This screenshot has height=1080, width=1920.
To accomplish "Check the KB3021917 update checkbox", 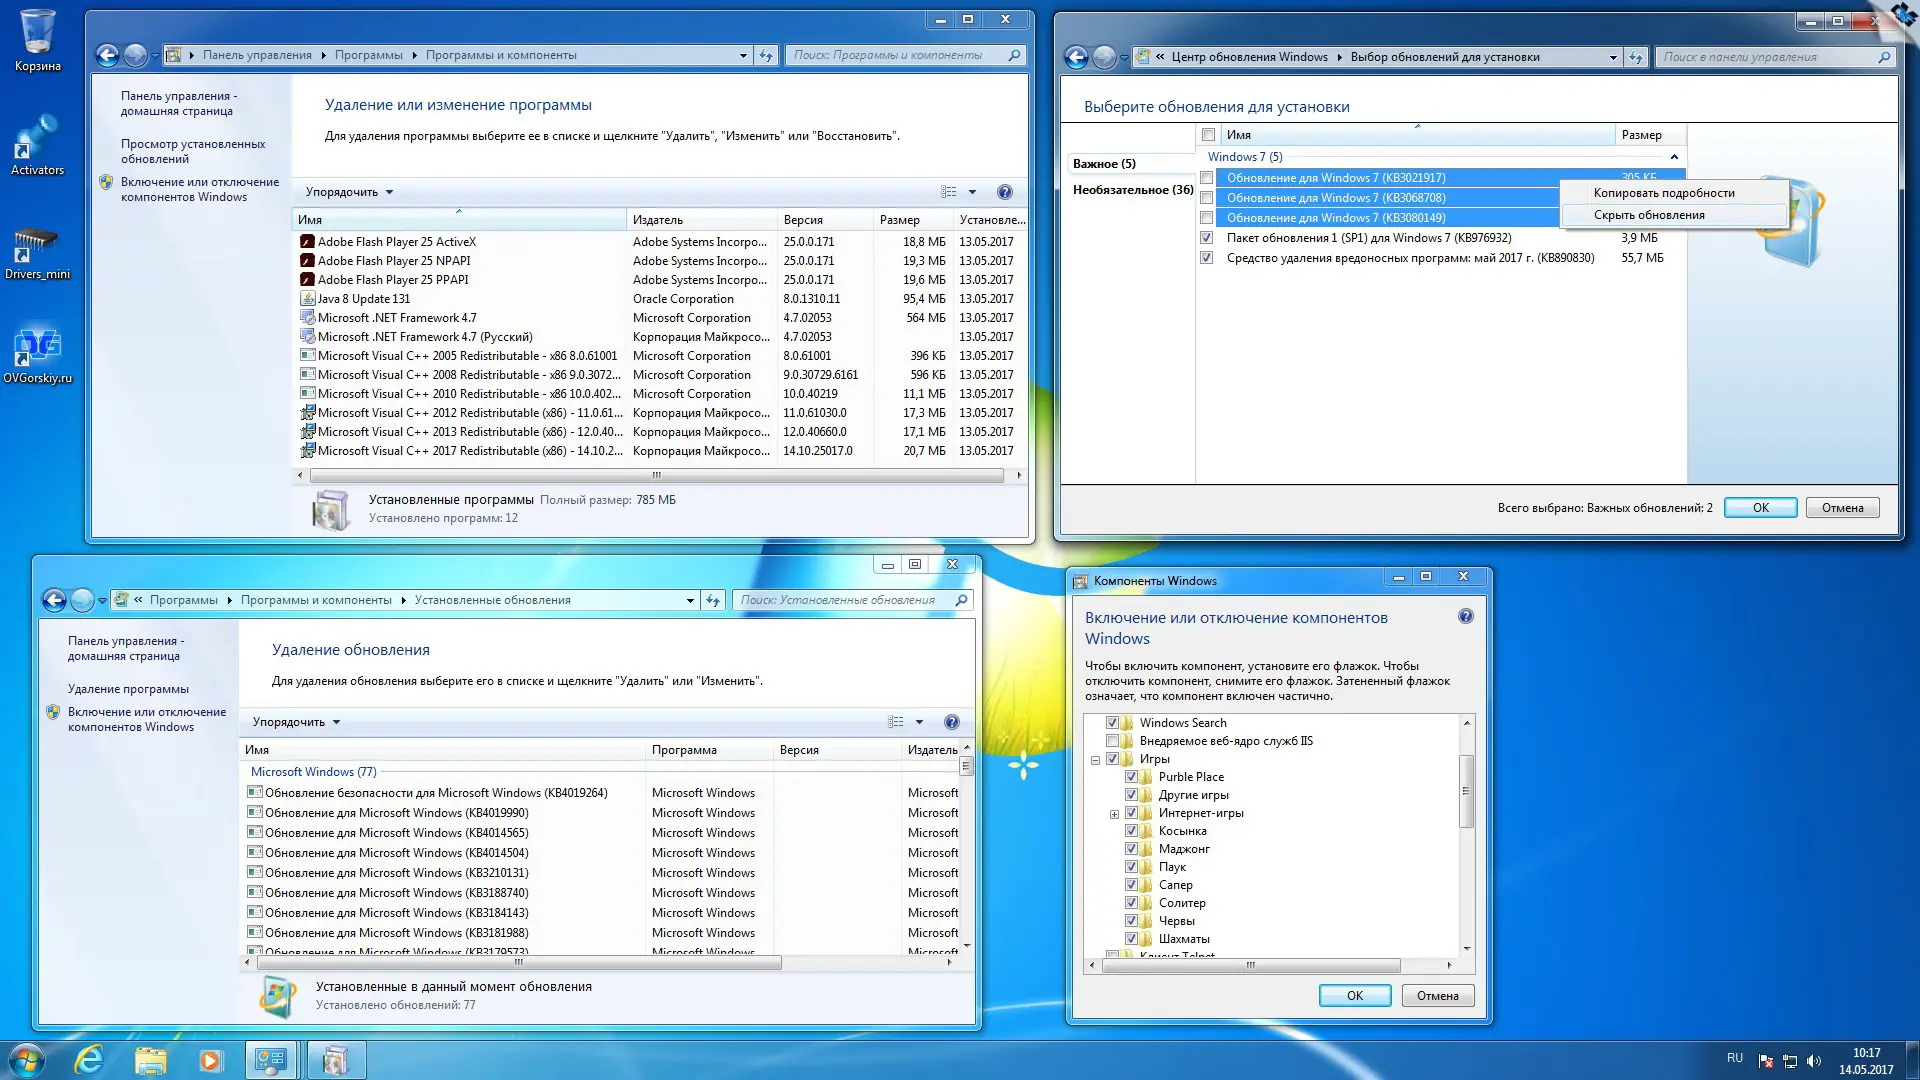I will [x=1207, y=178].
